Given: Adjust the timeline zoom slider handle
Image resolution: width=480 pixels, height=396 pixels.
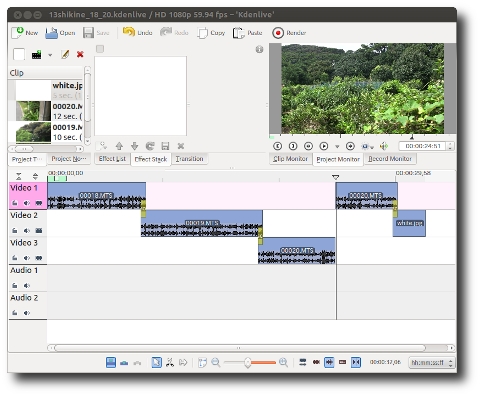Looking at the screenshot, I should (247, 362).
